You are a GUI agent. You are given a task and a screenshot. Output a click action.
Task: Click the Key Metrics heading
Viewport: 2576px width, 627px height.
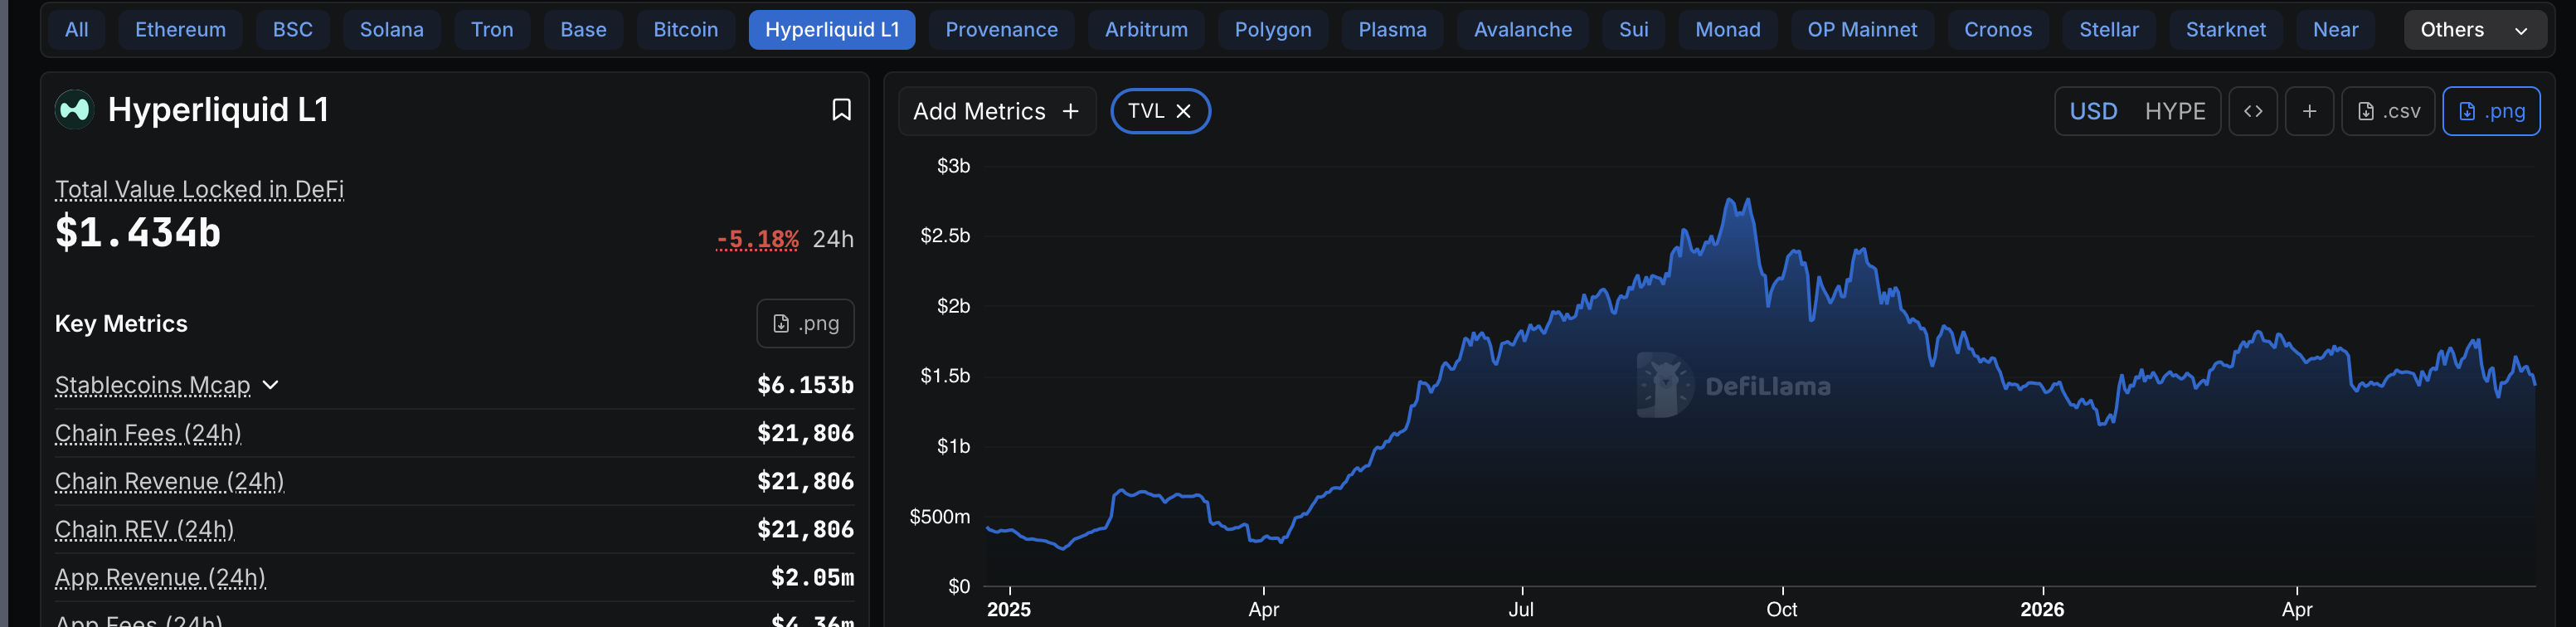[121, 323]
